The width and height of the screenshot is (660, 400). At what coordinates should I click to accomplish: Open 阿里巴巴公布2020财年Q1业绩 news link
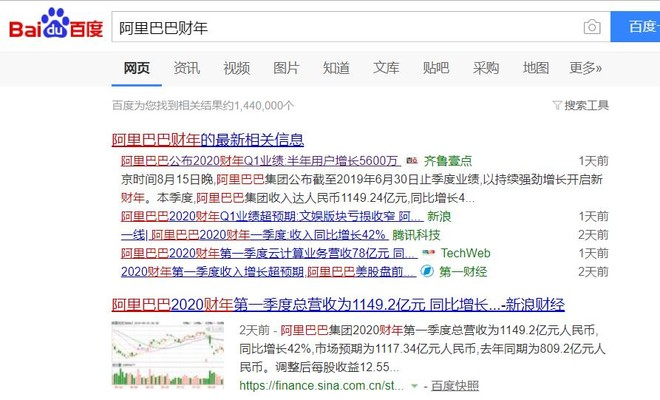[x=261, y=161]
